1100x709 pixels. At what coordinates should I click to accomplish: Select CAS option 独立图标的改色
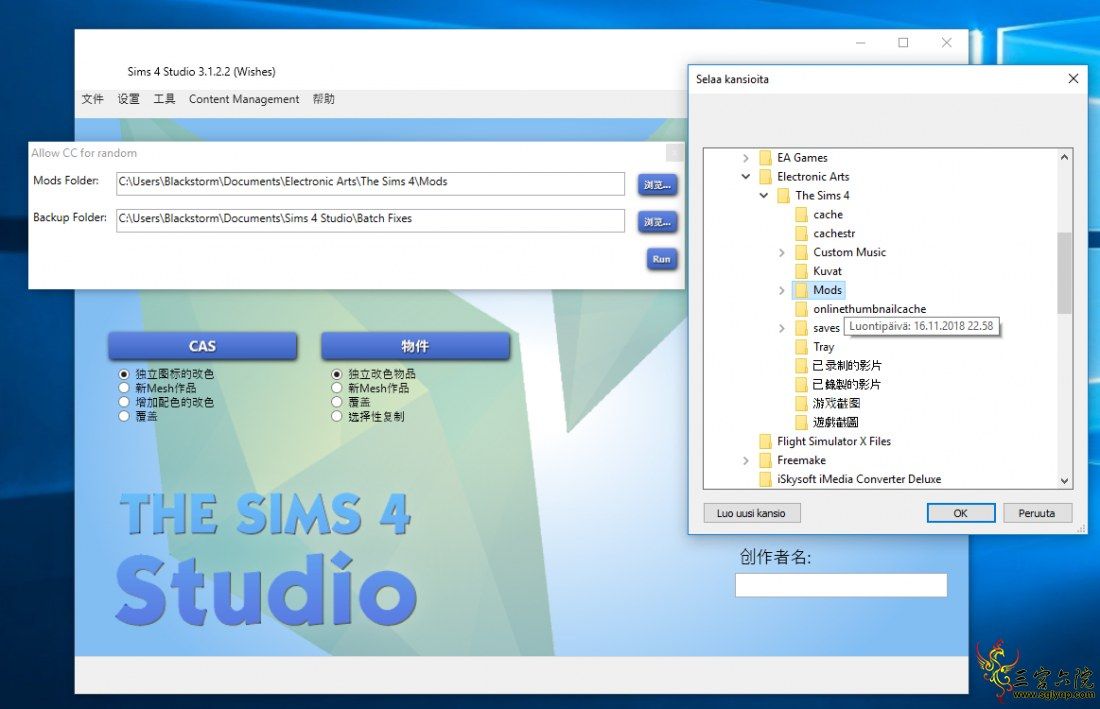[x=124, y=374]
